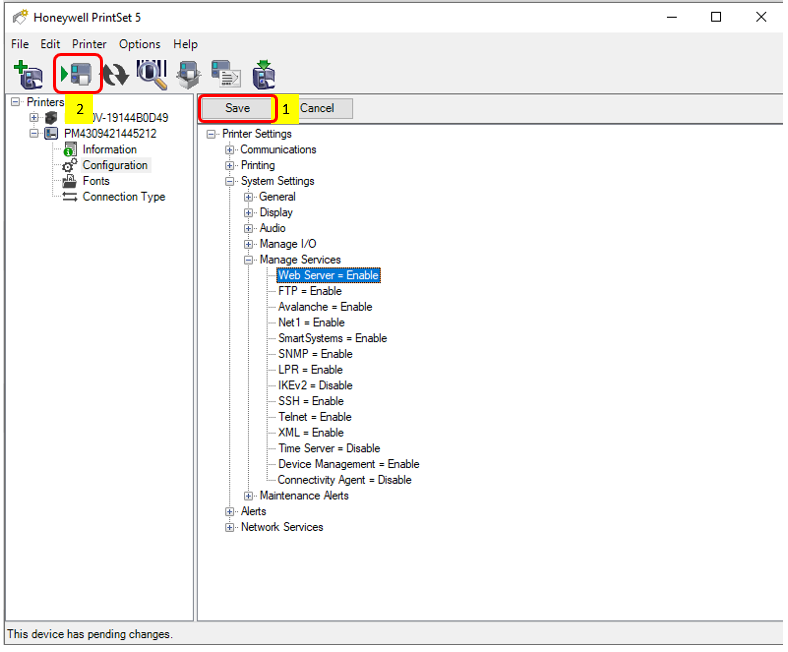Expand the General settings node
This screenshot has height=652, width=788.
248,197
